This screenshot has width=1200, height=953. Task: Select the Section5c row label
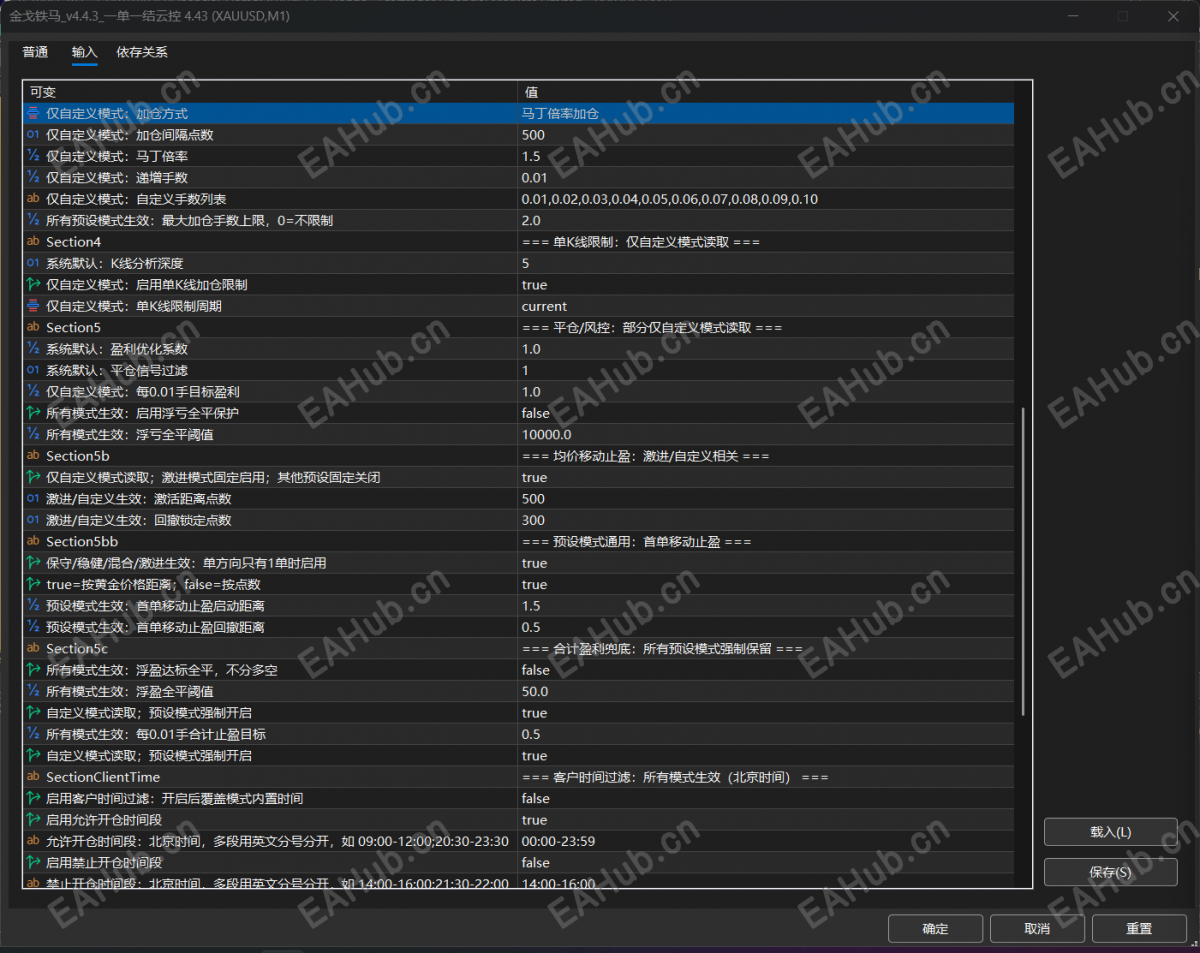tap(77, 649)
